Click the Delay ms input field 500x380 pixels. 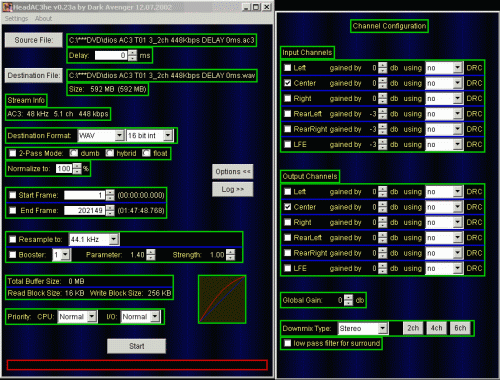tap(111, 55)
